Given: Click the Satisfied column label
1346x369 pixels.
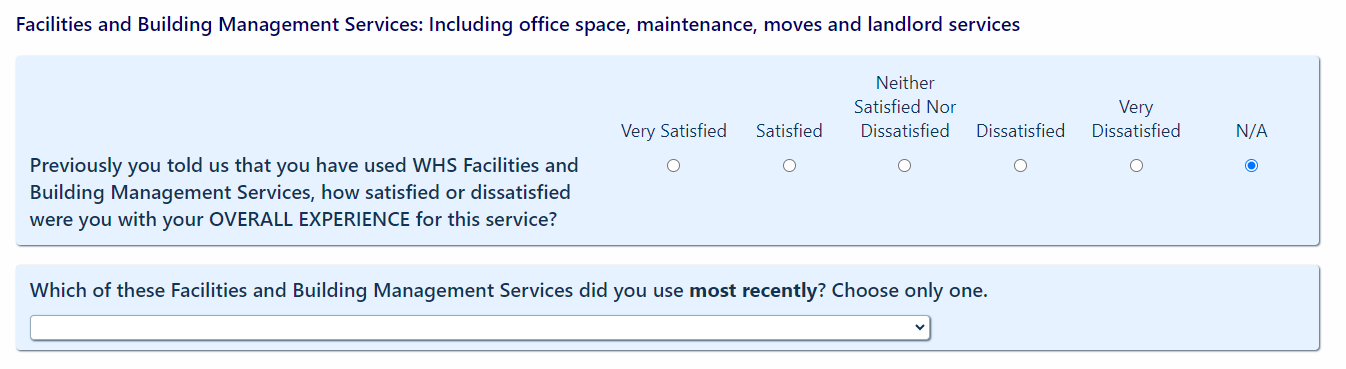Looking at the screenshot, I should tap(789, 131).
